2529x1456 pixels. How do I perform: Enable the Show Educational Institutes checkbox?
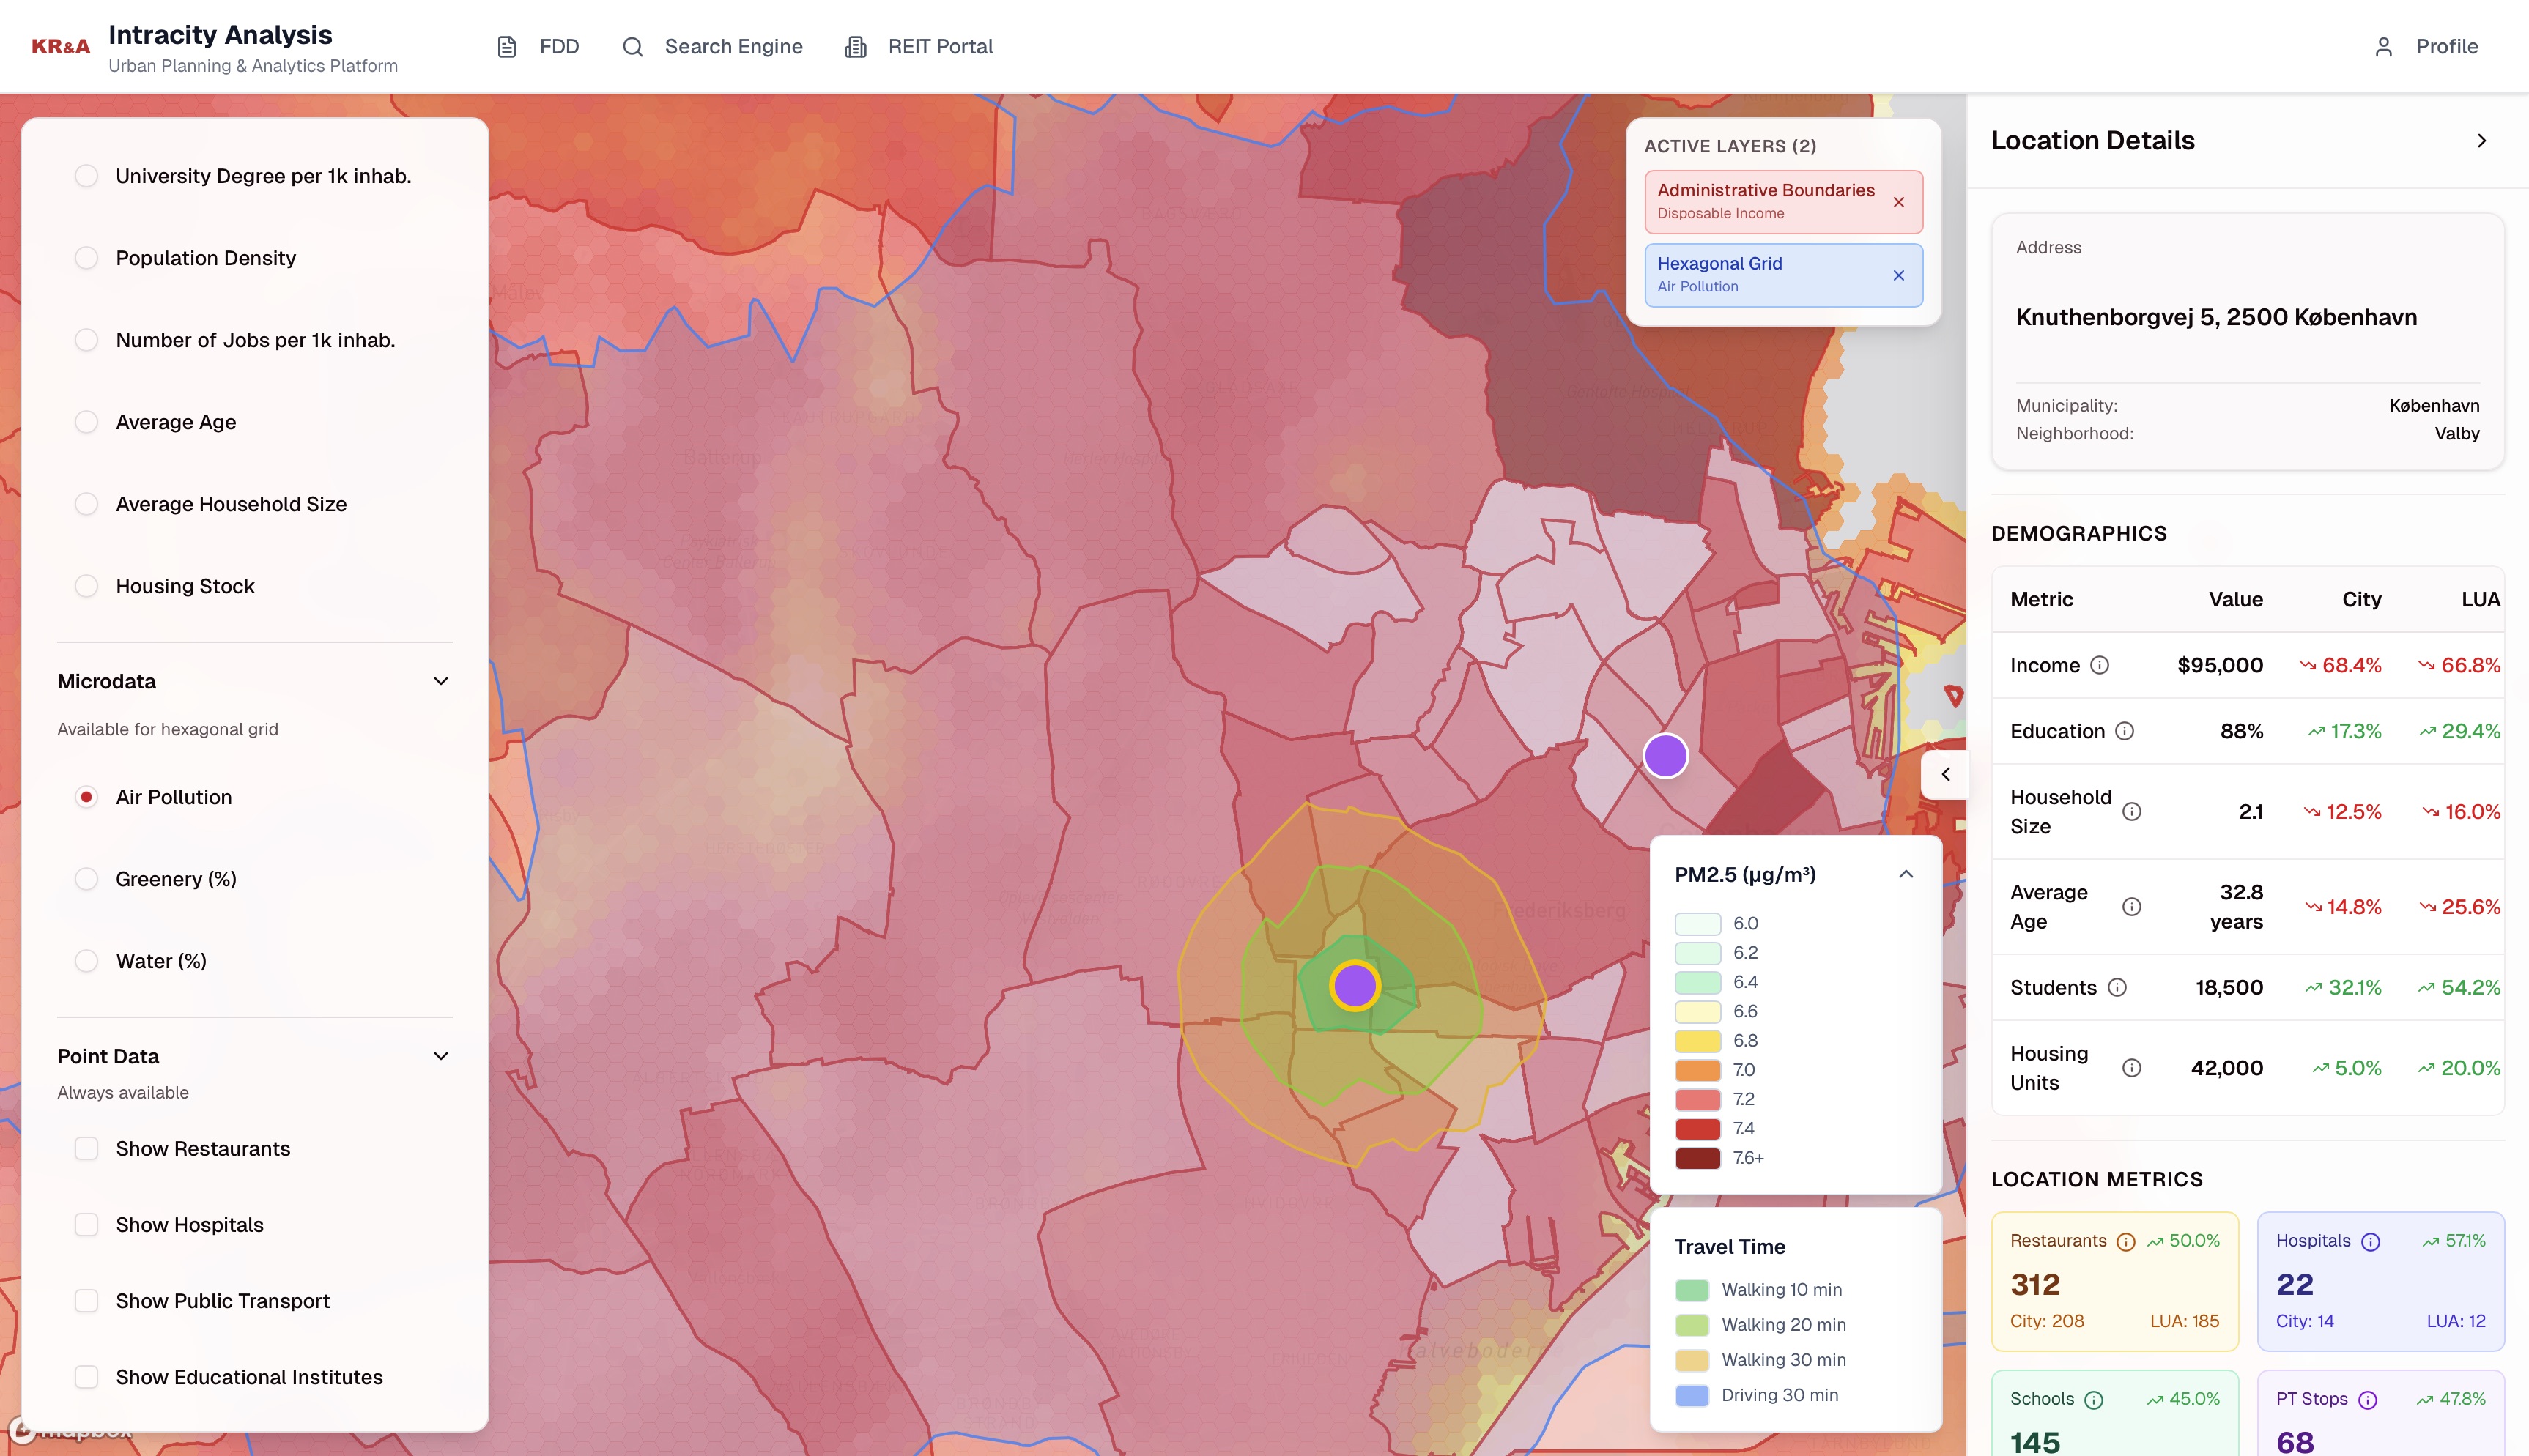click(87, 1377)
